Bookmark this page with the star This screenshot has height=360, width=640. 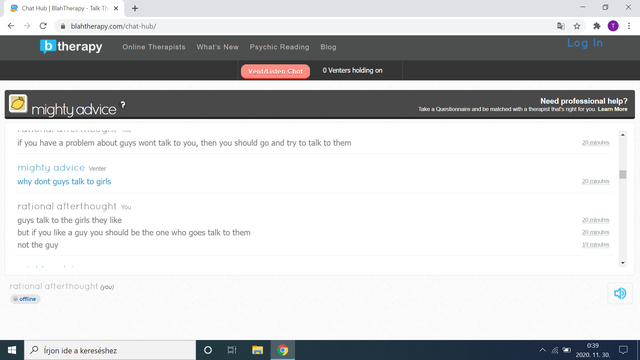577,26
